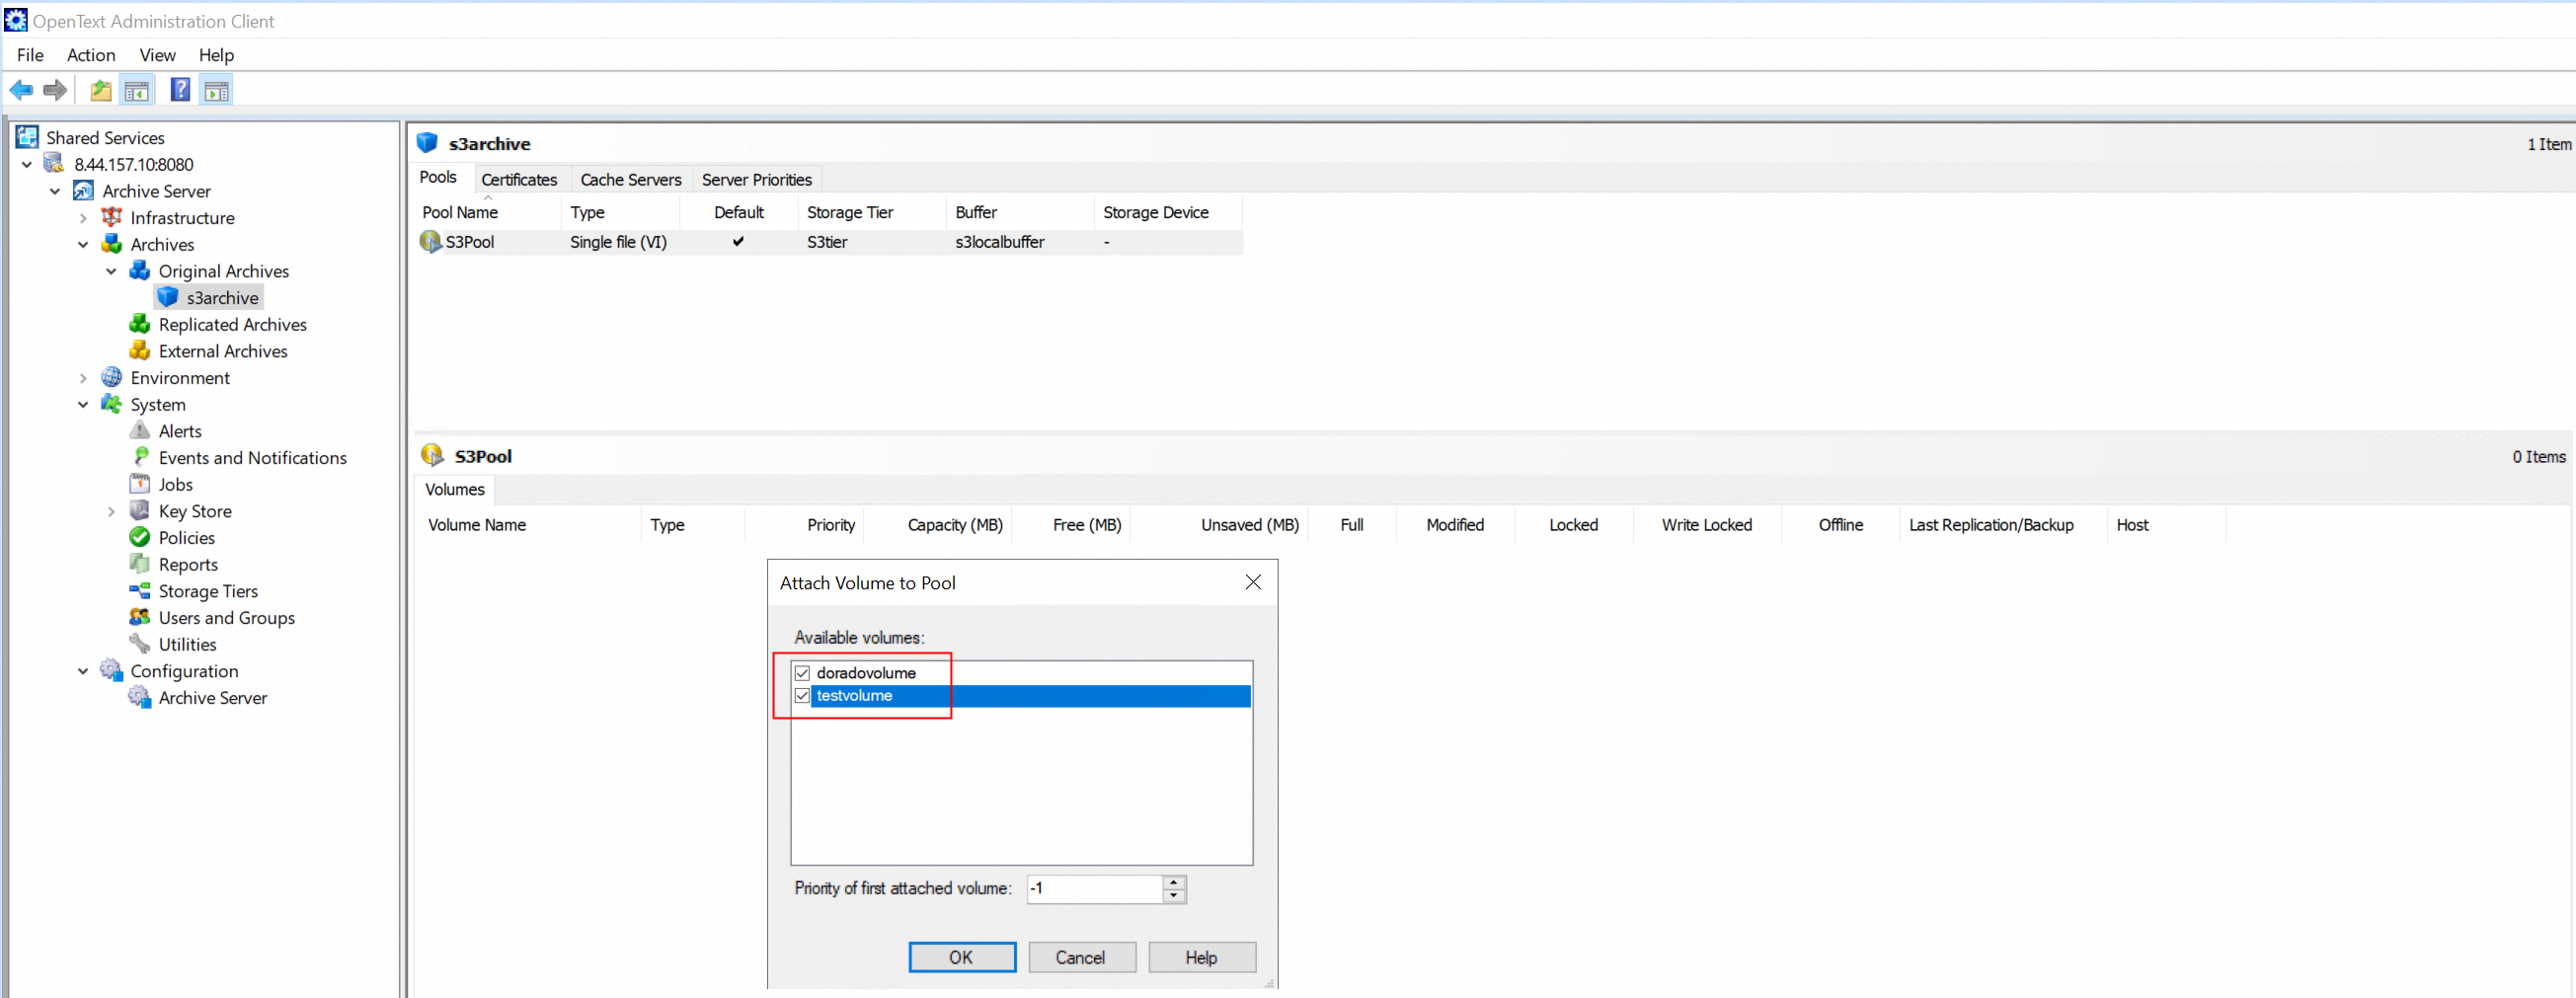Click the Original Archives icon
The height and width of the screenshot is (998, 2576).
pos(140,271)
